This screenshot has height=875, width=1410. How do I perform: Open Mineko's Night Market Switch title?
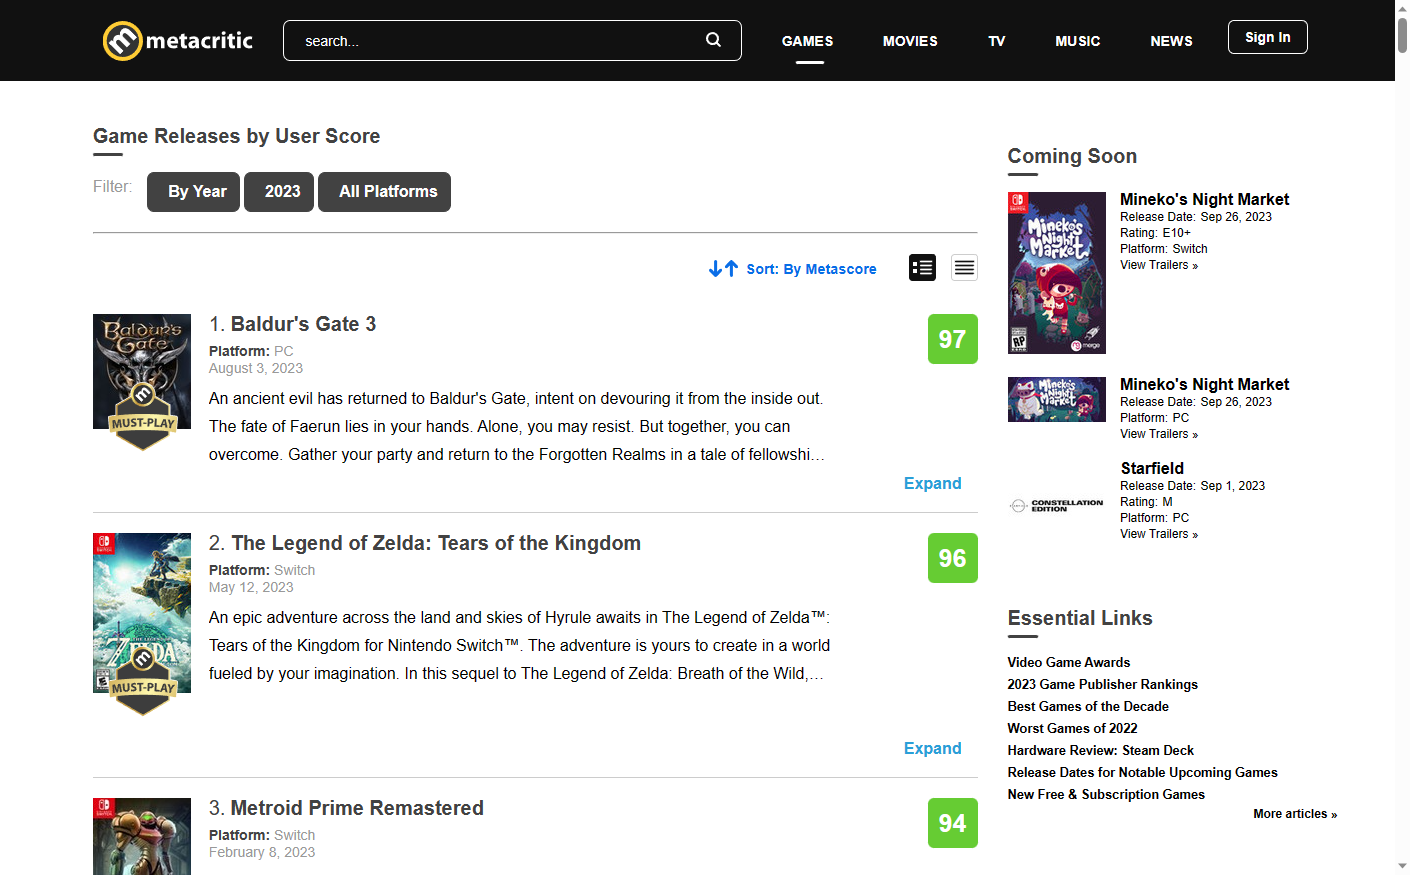[x=1204, y=199]
